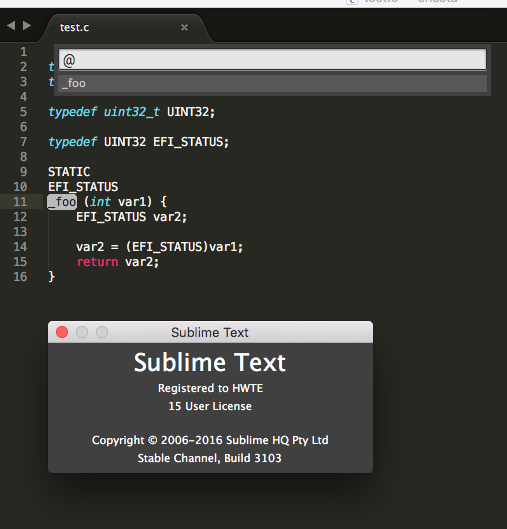Viewport: 507px width, 529px height.
Task: Click line number 16 in gutter
Action: coord(20,277)
